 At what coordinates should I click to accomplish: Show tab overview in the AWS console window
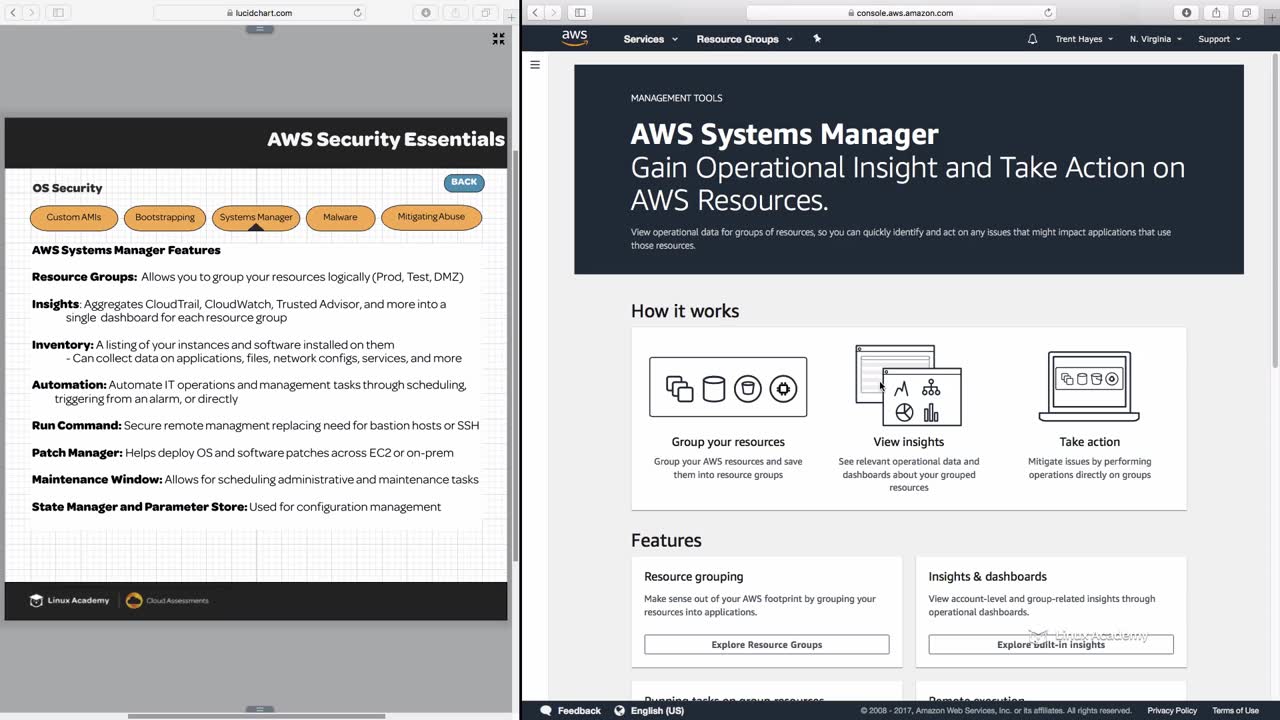point(1246,13)
